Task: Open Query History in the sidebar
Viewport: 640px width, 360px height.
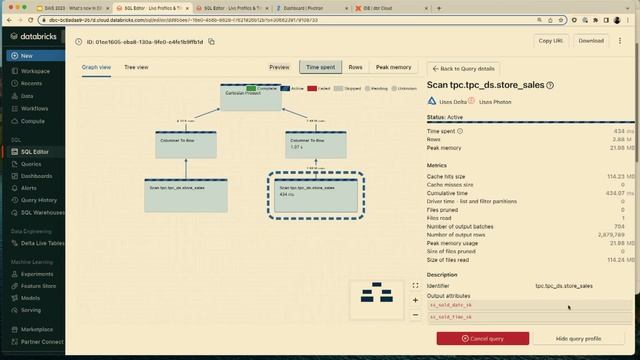Action: [x=39, y=200]
